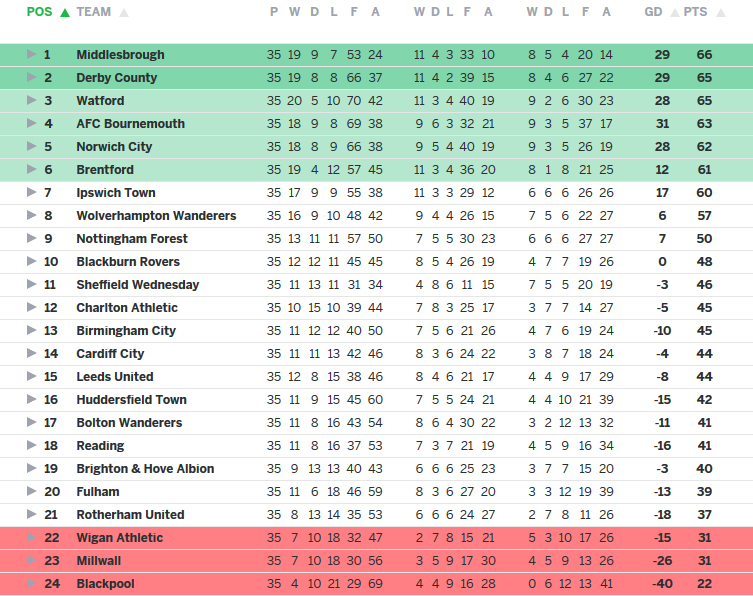The width and height of the screenshot is (753, 596).
Task: Click the PTS column header label
Action: [x=710, y=12]
